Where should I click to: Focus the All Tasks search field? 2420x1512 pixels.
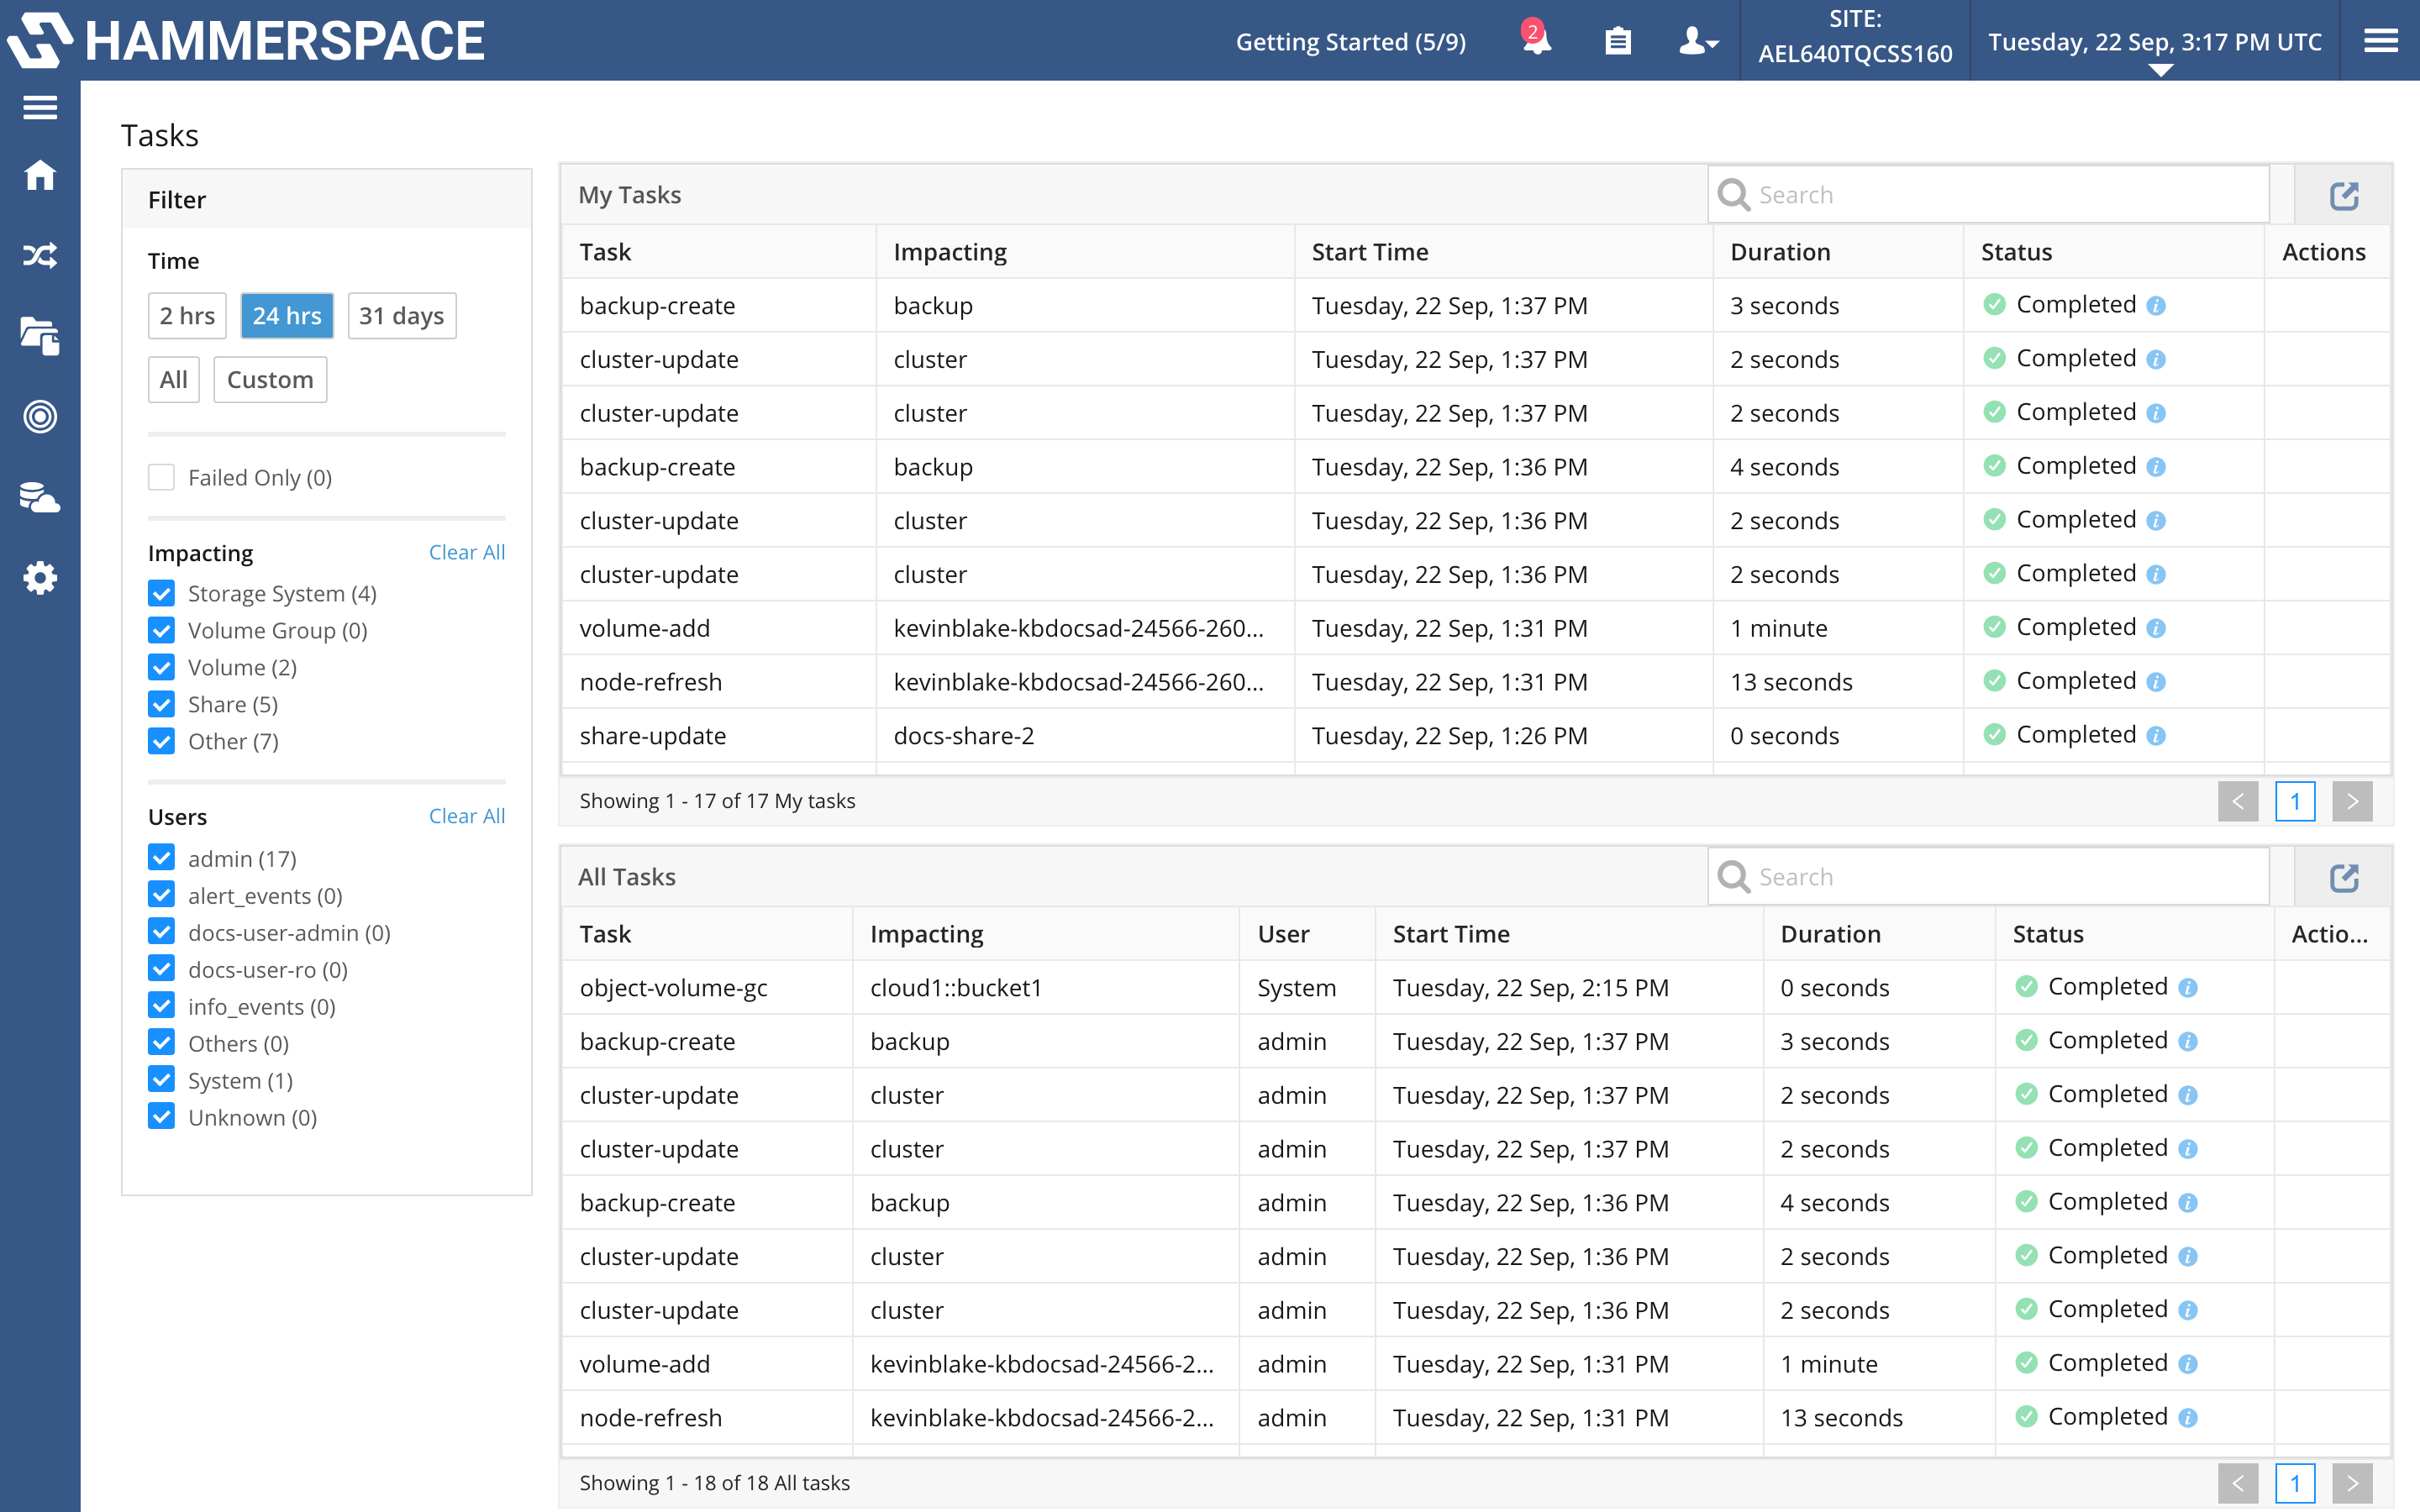pyautogui.click(x=1988, y=877)
